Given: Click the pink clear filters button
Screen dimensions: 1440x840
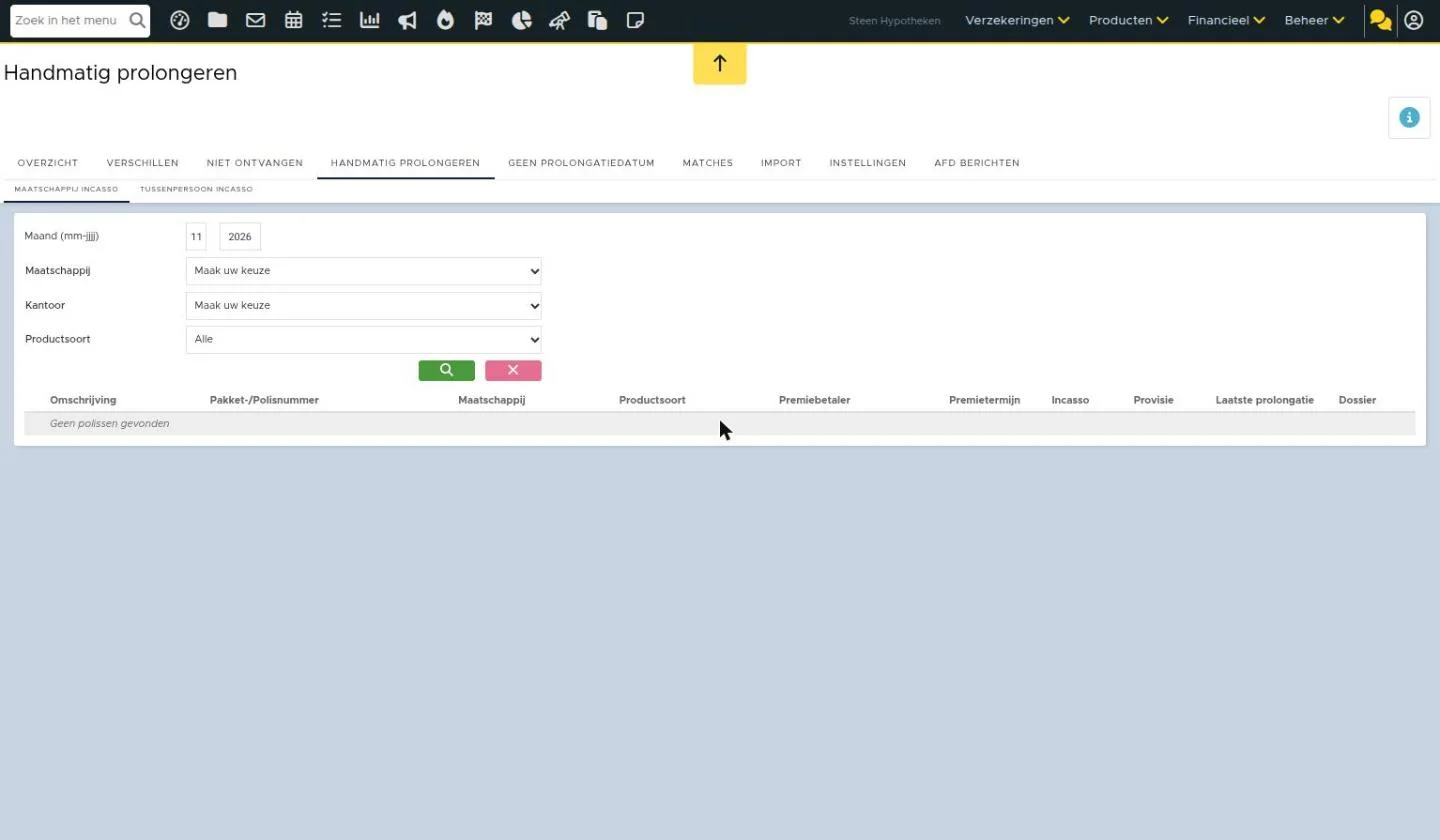Looking at the screenshot, I should point(513,371).
